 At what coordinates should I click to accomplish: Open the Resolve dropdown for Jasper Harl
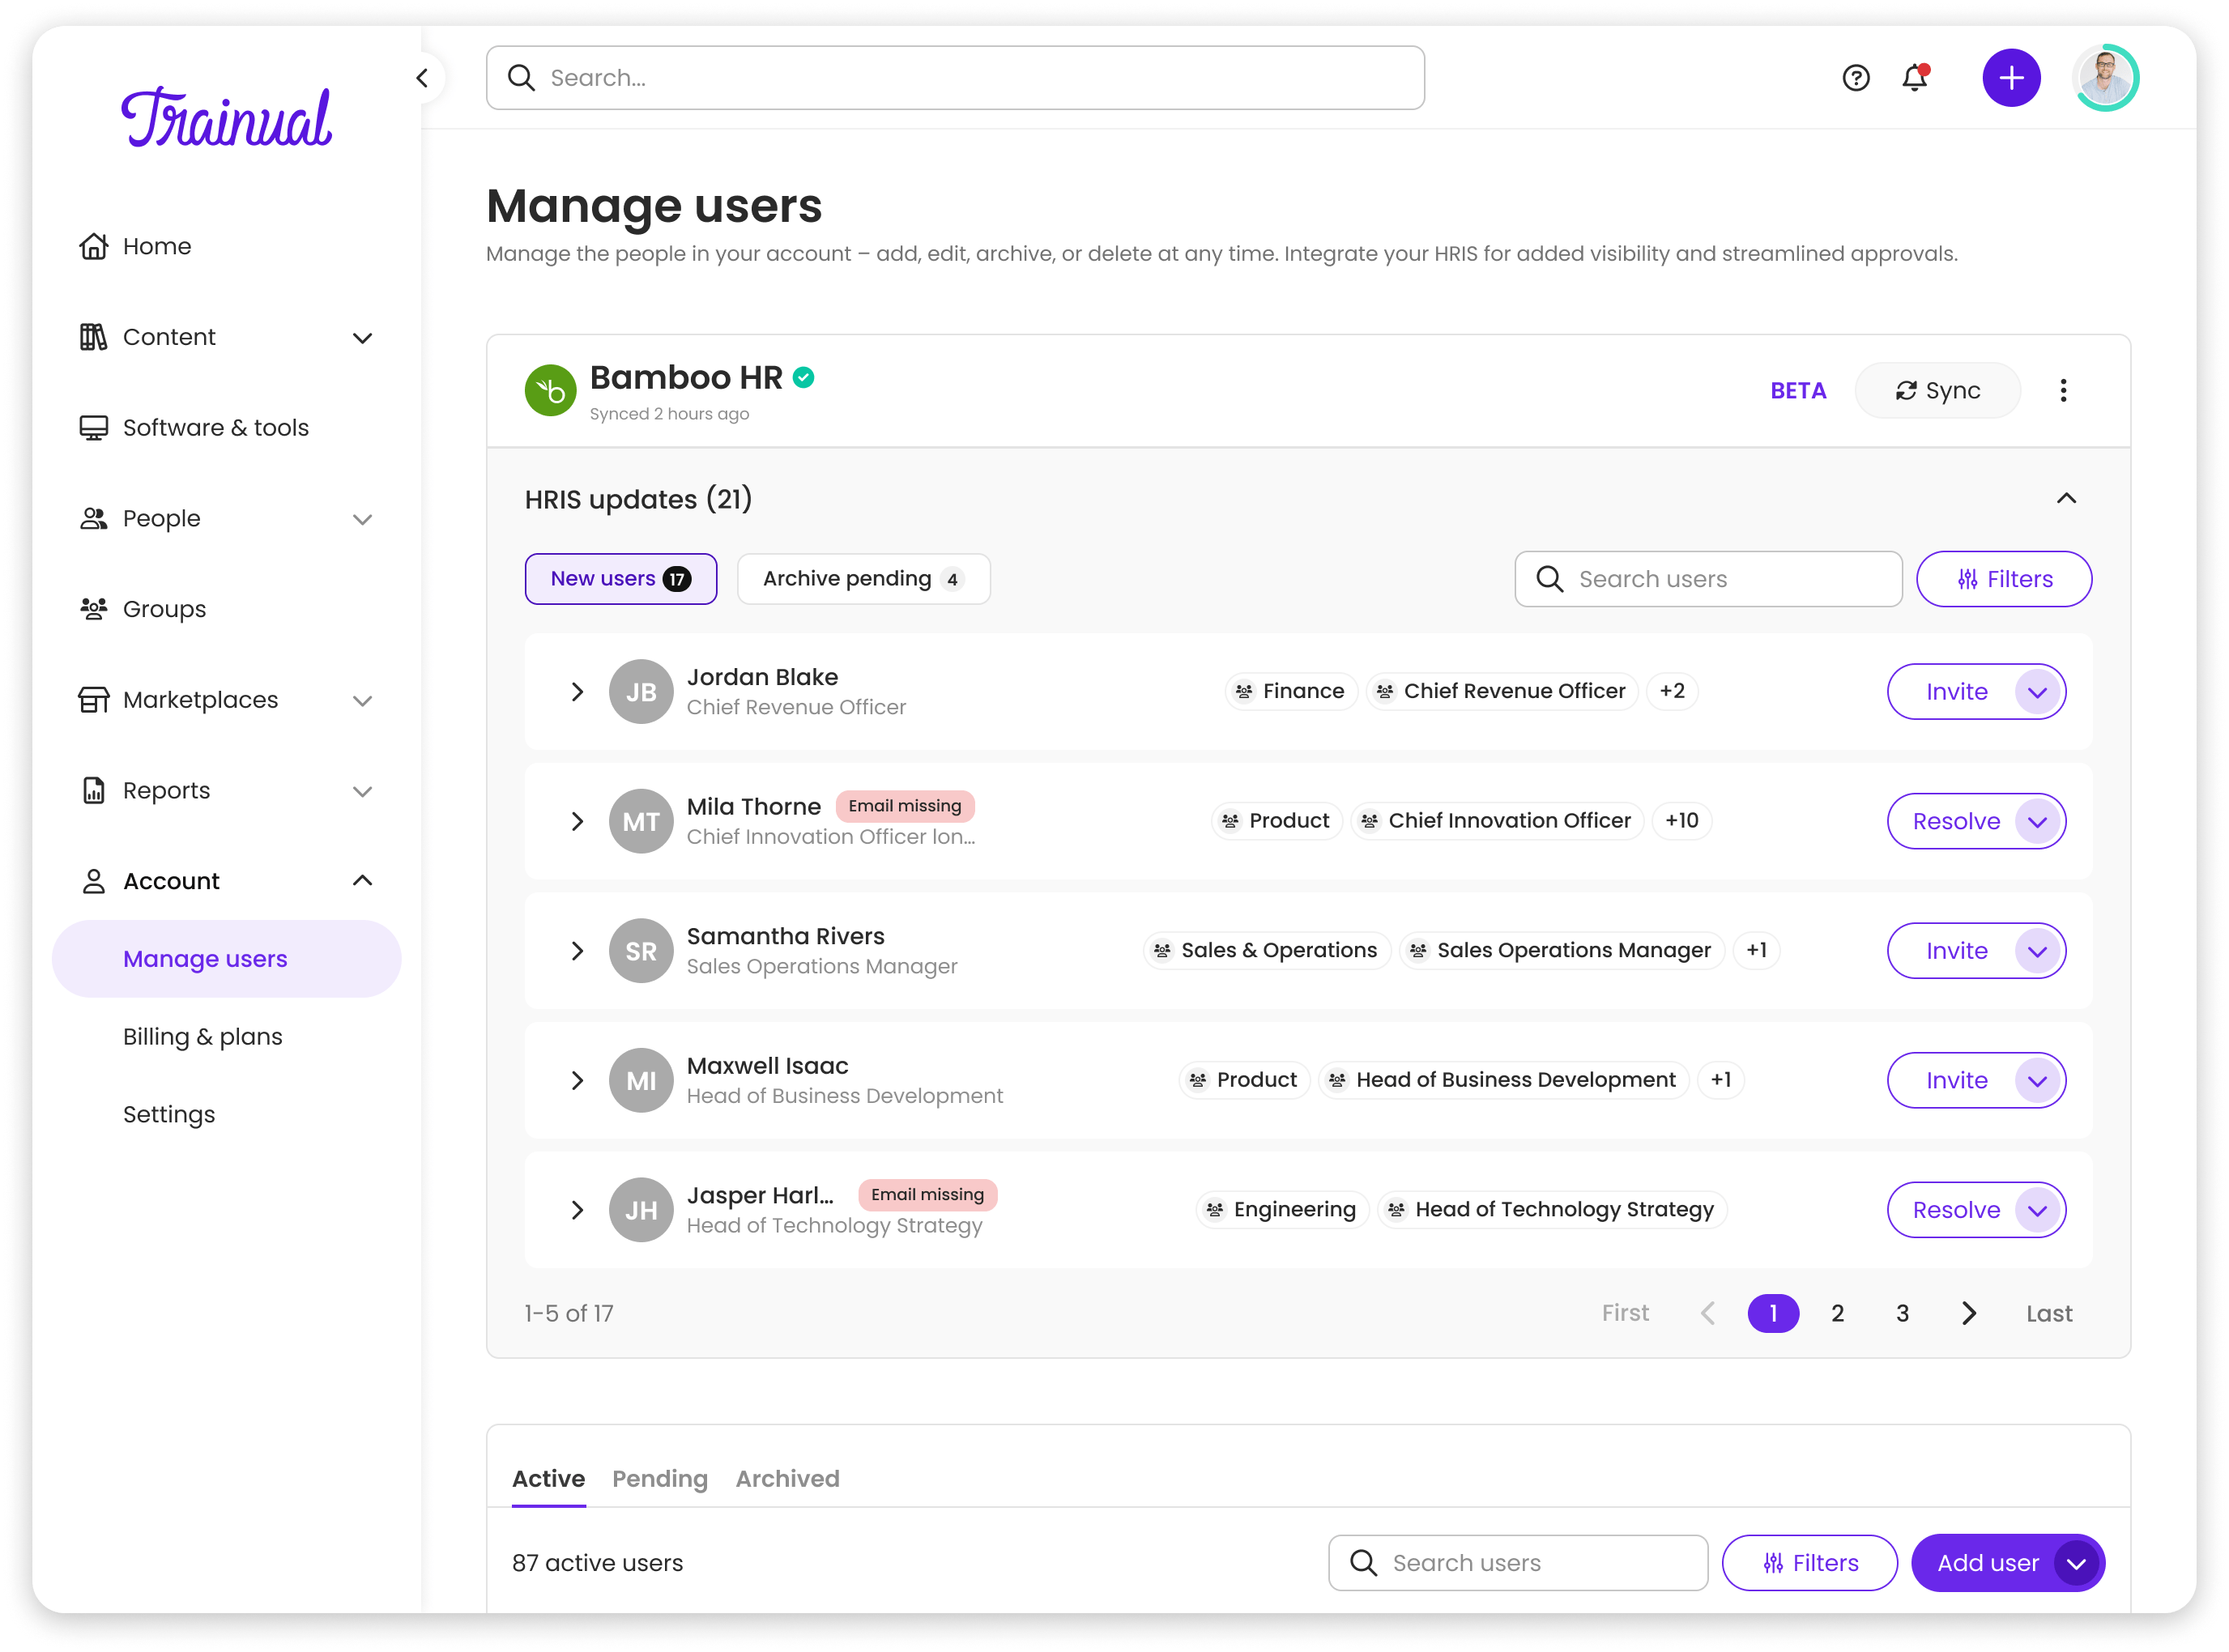point(2038,1210)
